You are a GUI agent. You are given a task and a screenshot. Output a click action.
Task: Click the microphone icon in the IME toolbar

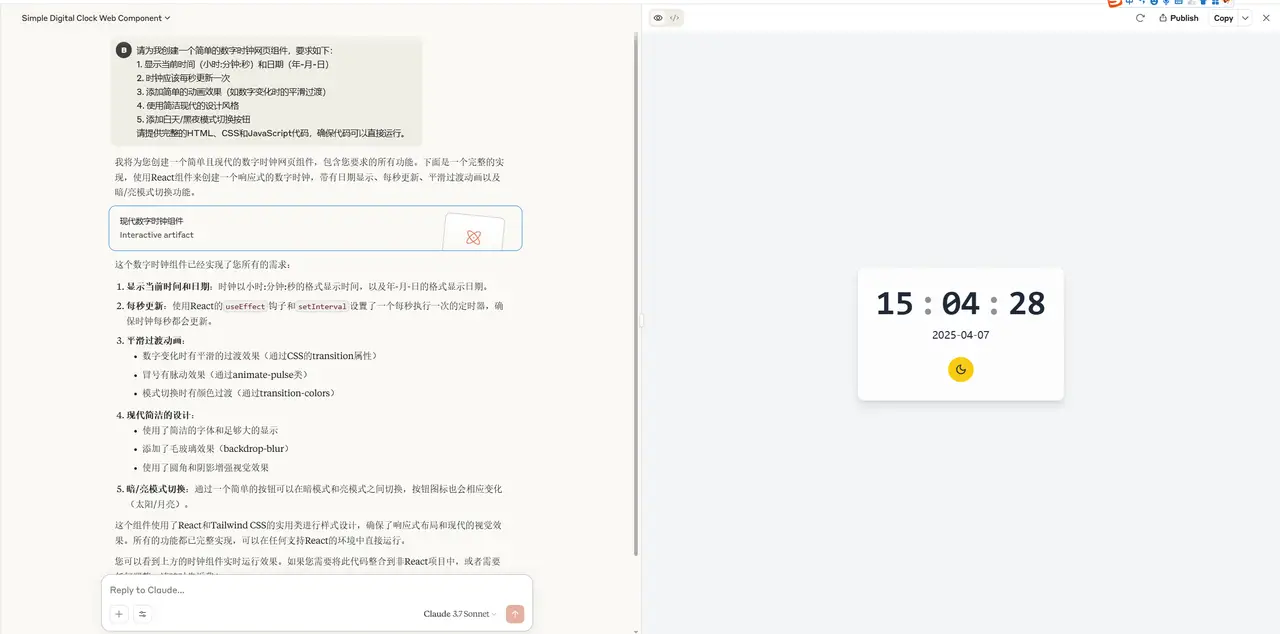pyautogui.click(x=1166, y=3)
